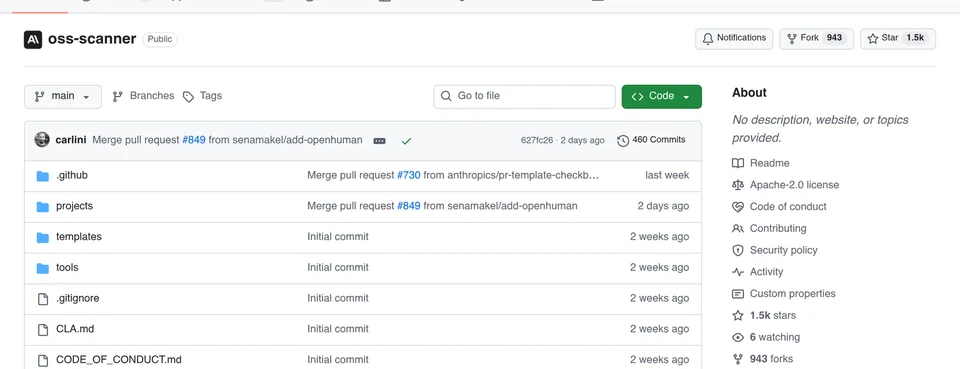This screenshot has height=369, width=960.
Task: Click 'last week' timestamp in .github row
Action: pos(667,176)
